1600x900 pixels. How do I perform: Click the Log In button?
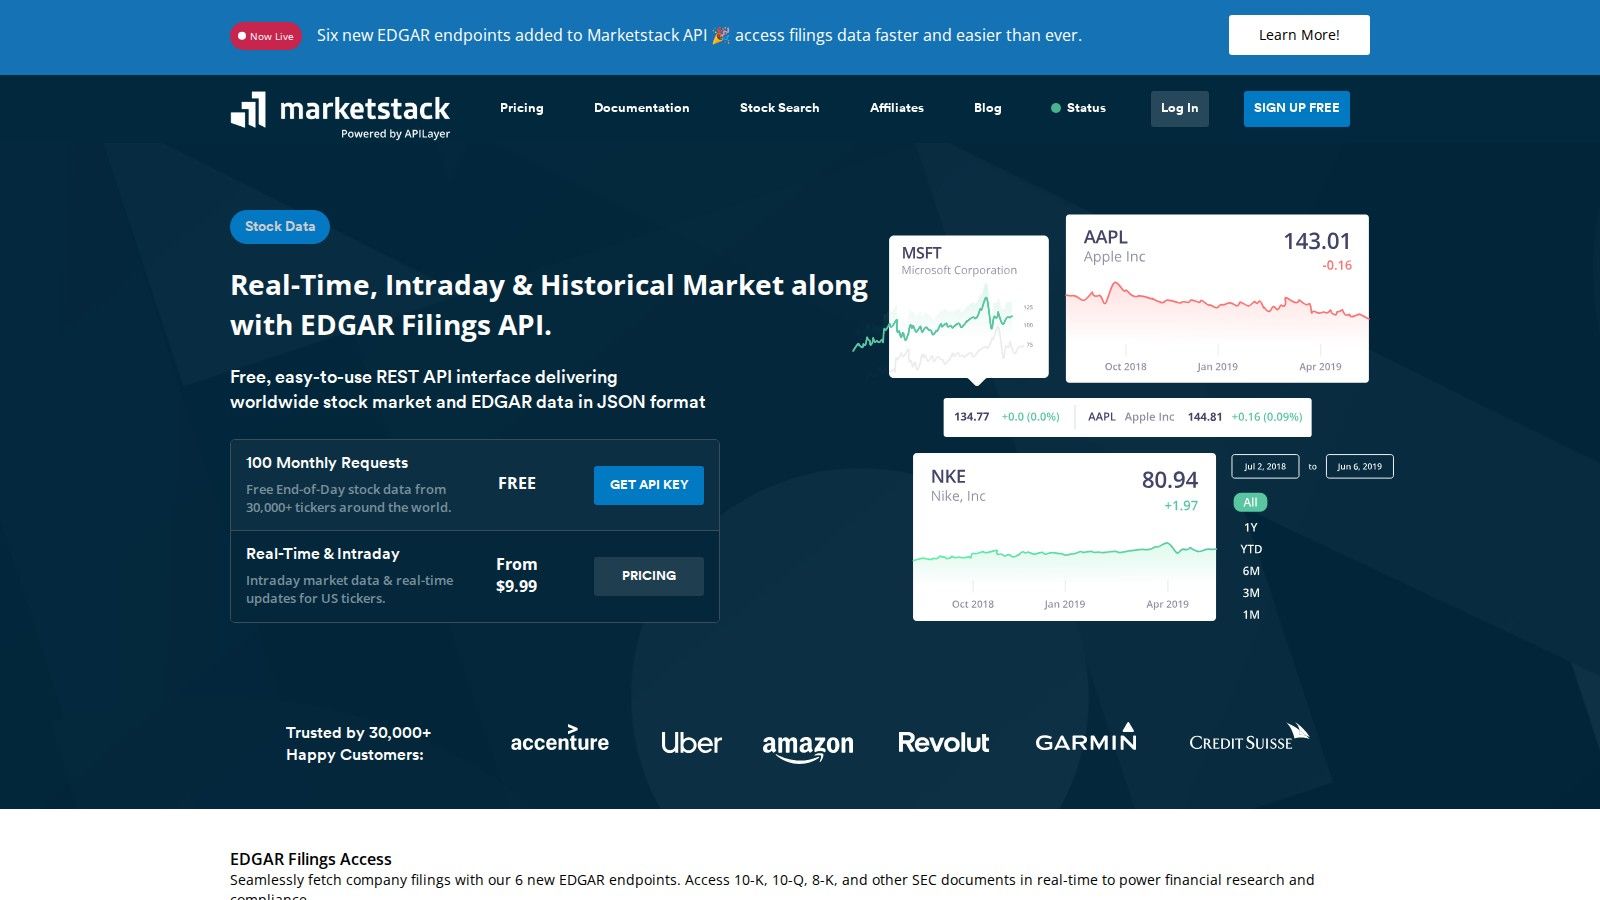[1180, 109]
